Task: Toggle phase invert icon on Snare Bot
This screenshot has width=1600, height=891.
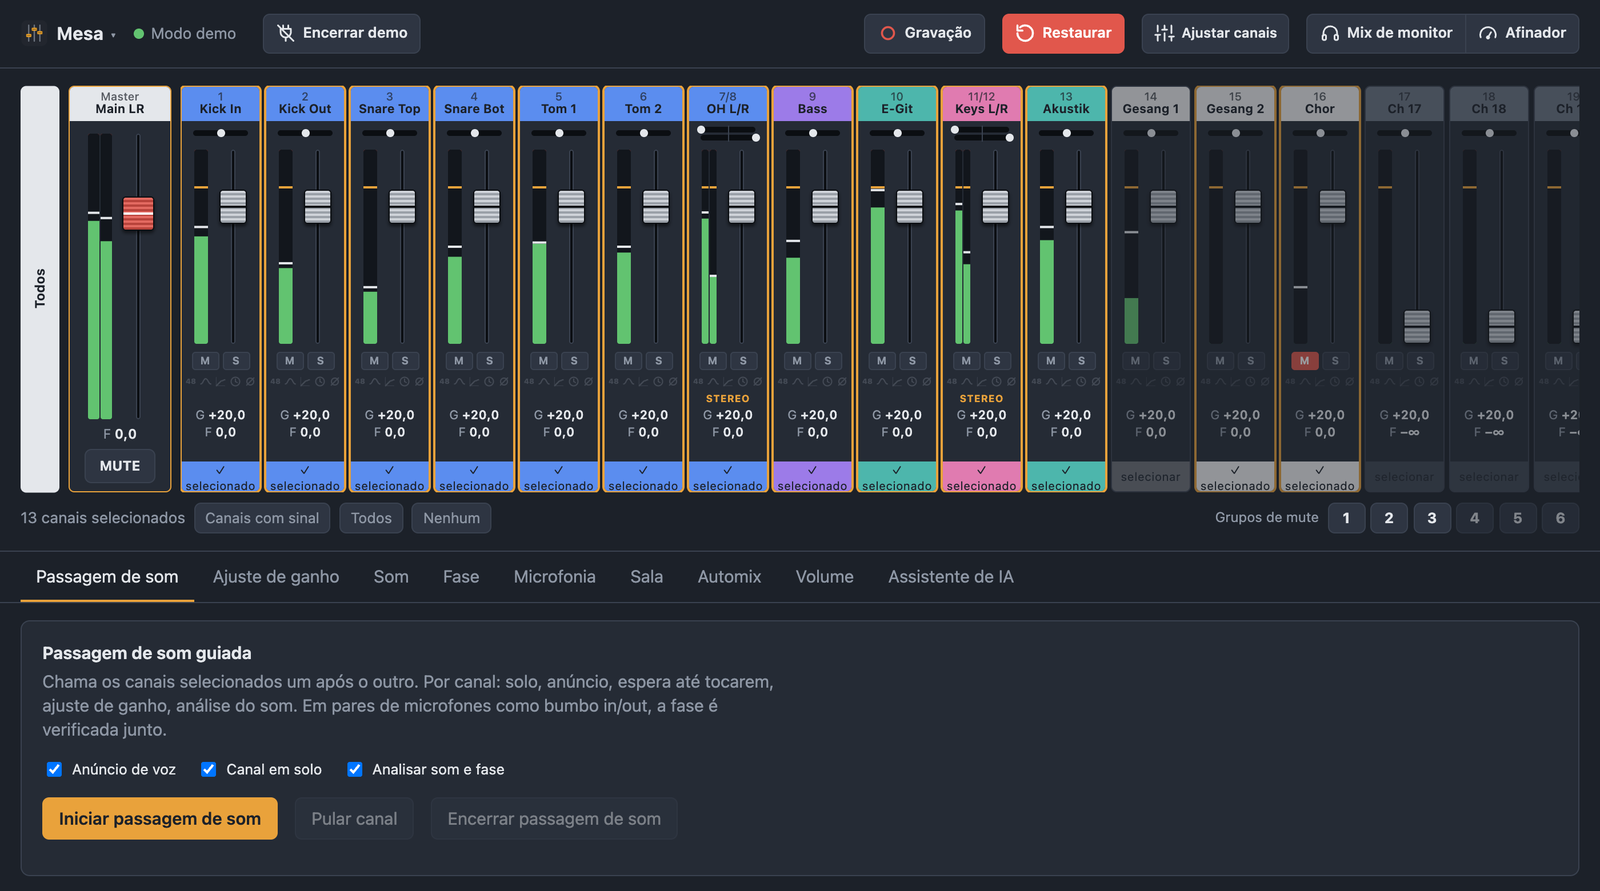Action: (x=504, y=381)
